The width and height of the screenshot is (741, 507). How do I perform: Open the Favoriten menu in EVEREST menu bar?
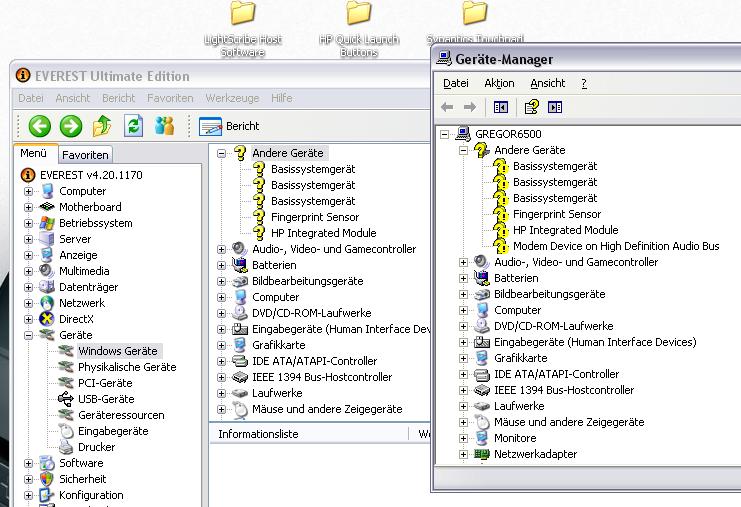coord(170,98)
